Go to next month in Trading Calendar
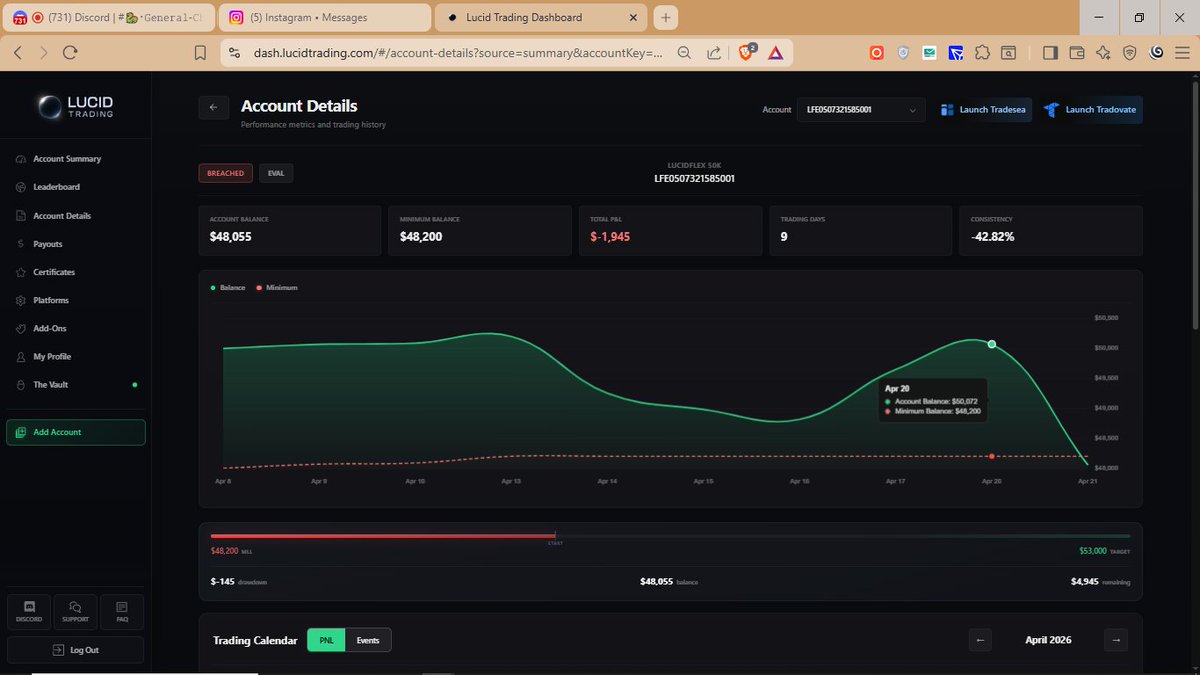 tap(1117, 640)
